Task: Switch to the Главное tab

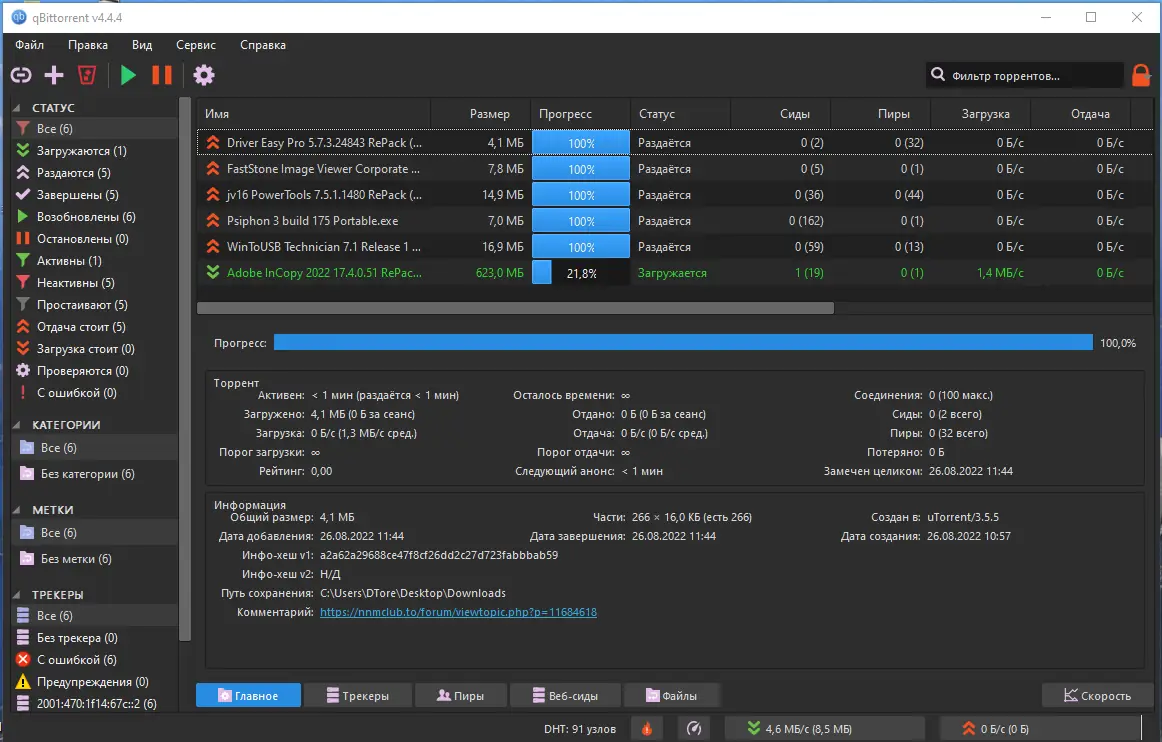Action: [248, 695]
